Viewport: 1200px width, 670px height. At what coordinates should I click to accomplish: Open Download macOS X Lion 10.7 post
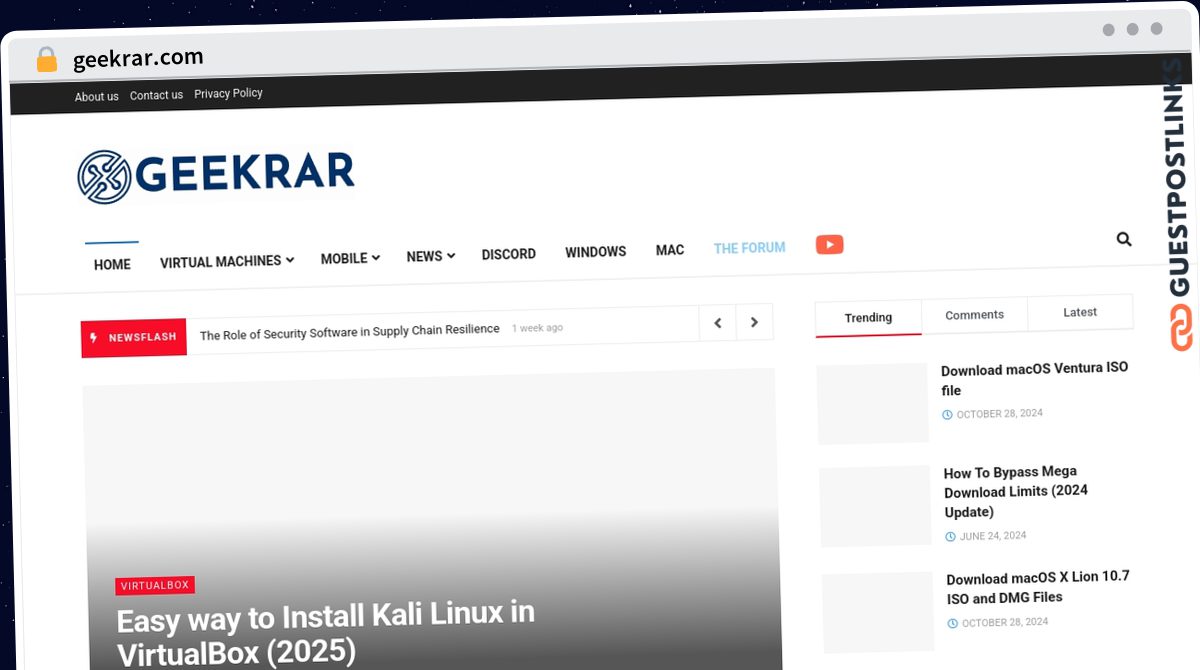(x=1038, y=587)
